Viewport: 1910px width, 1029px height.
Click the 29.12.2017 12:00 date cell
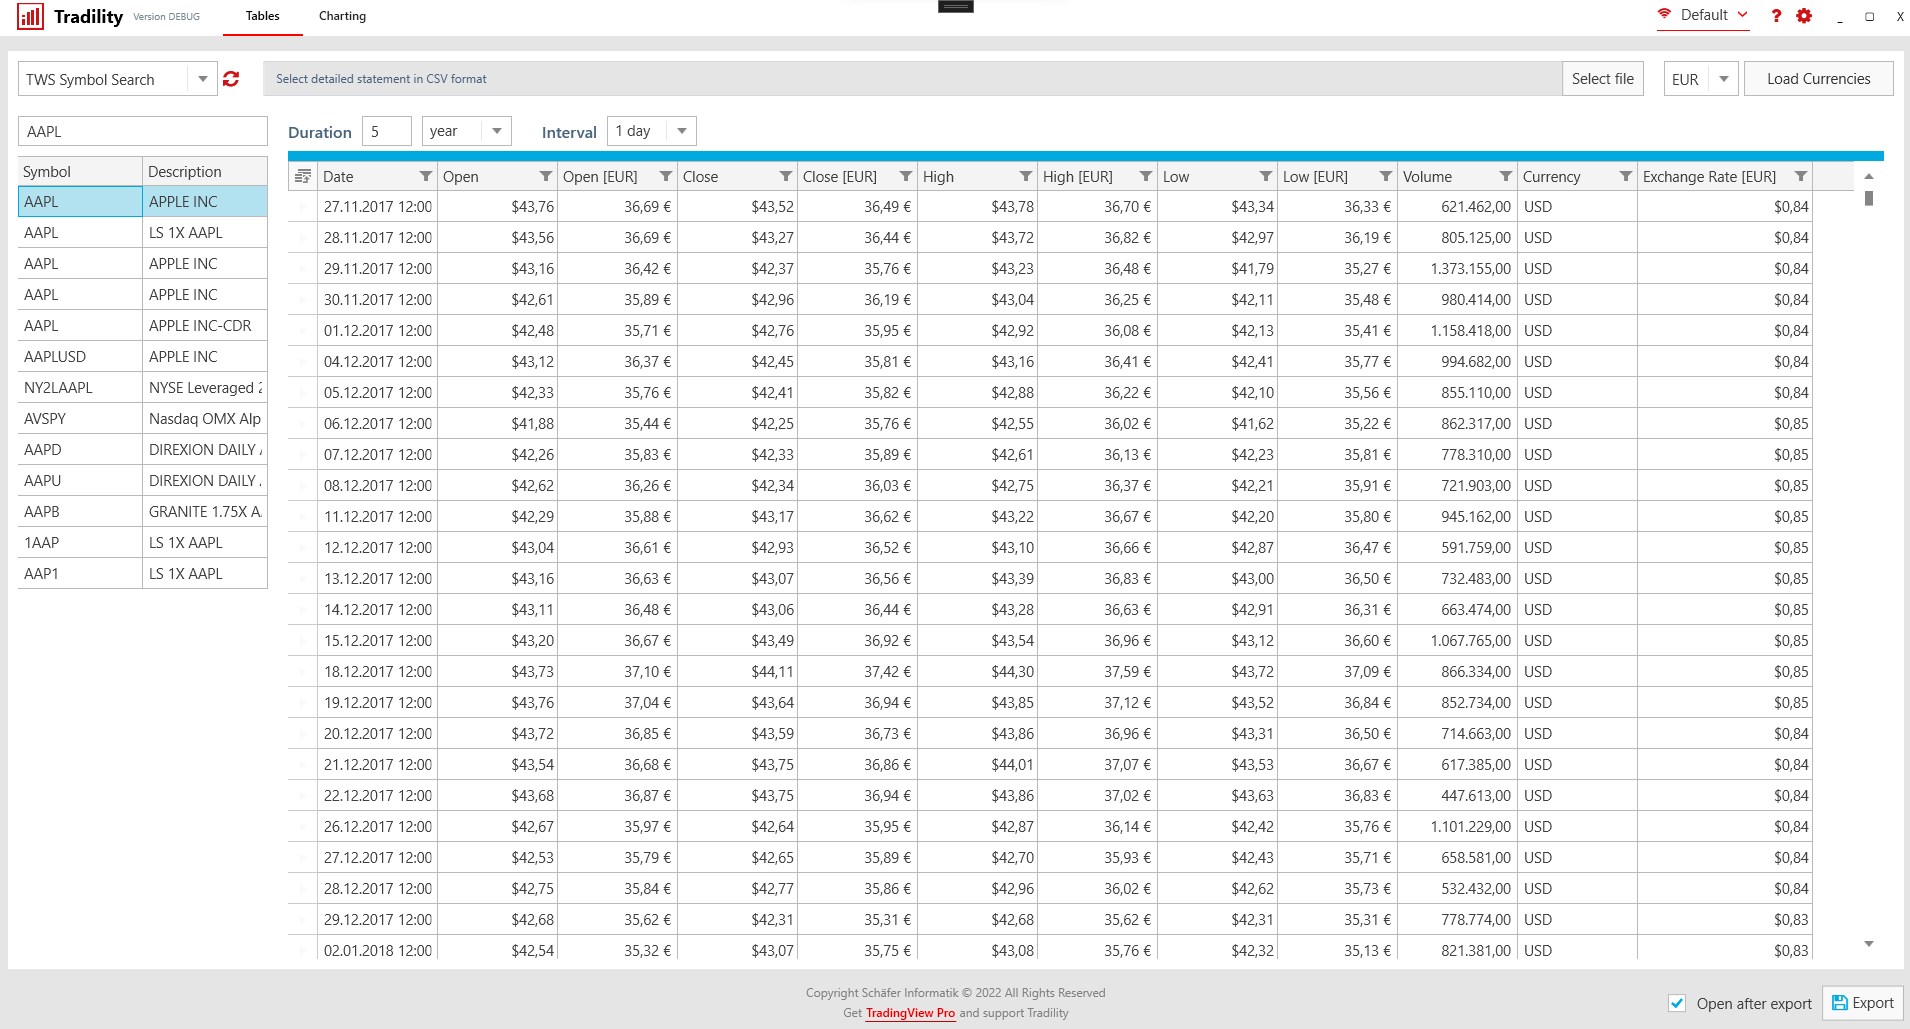(x=378, y=920)
